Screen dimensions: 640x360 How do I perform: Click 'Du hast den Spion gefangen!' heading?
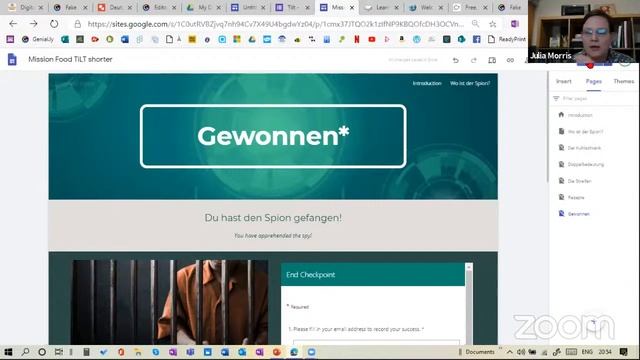(x=273, y=218)
